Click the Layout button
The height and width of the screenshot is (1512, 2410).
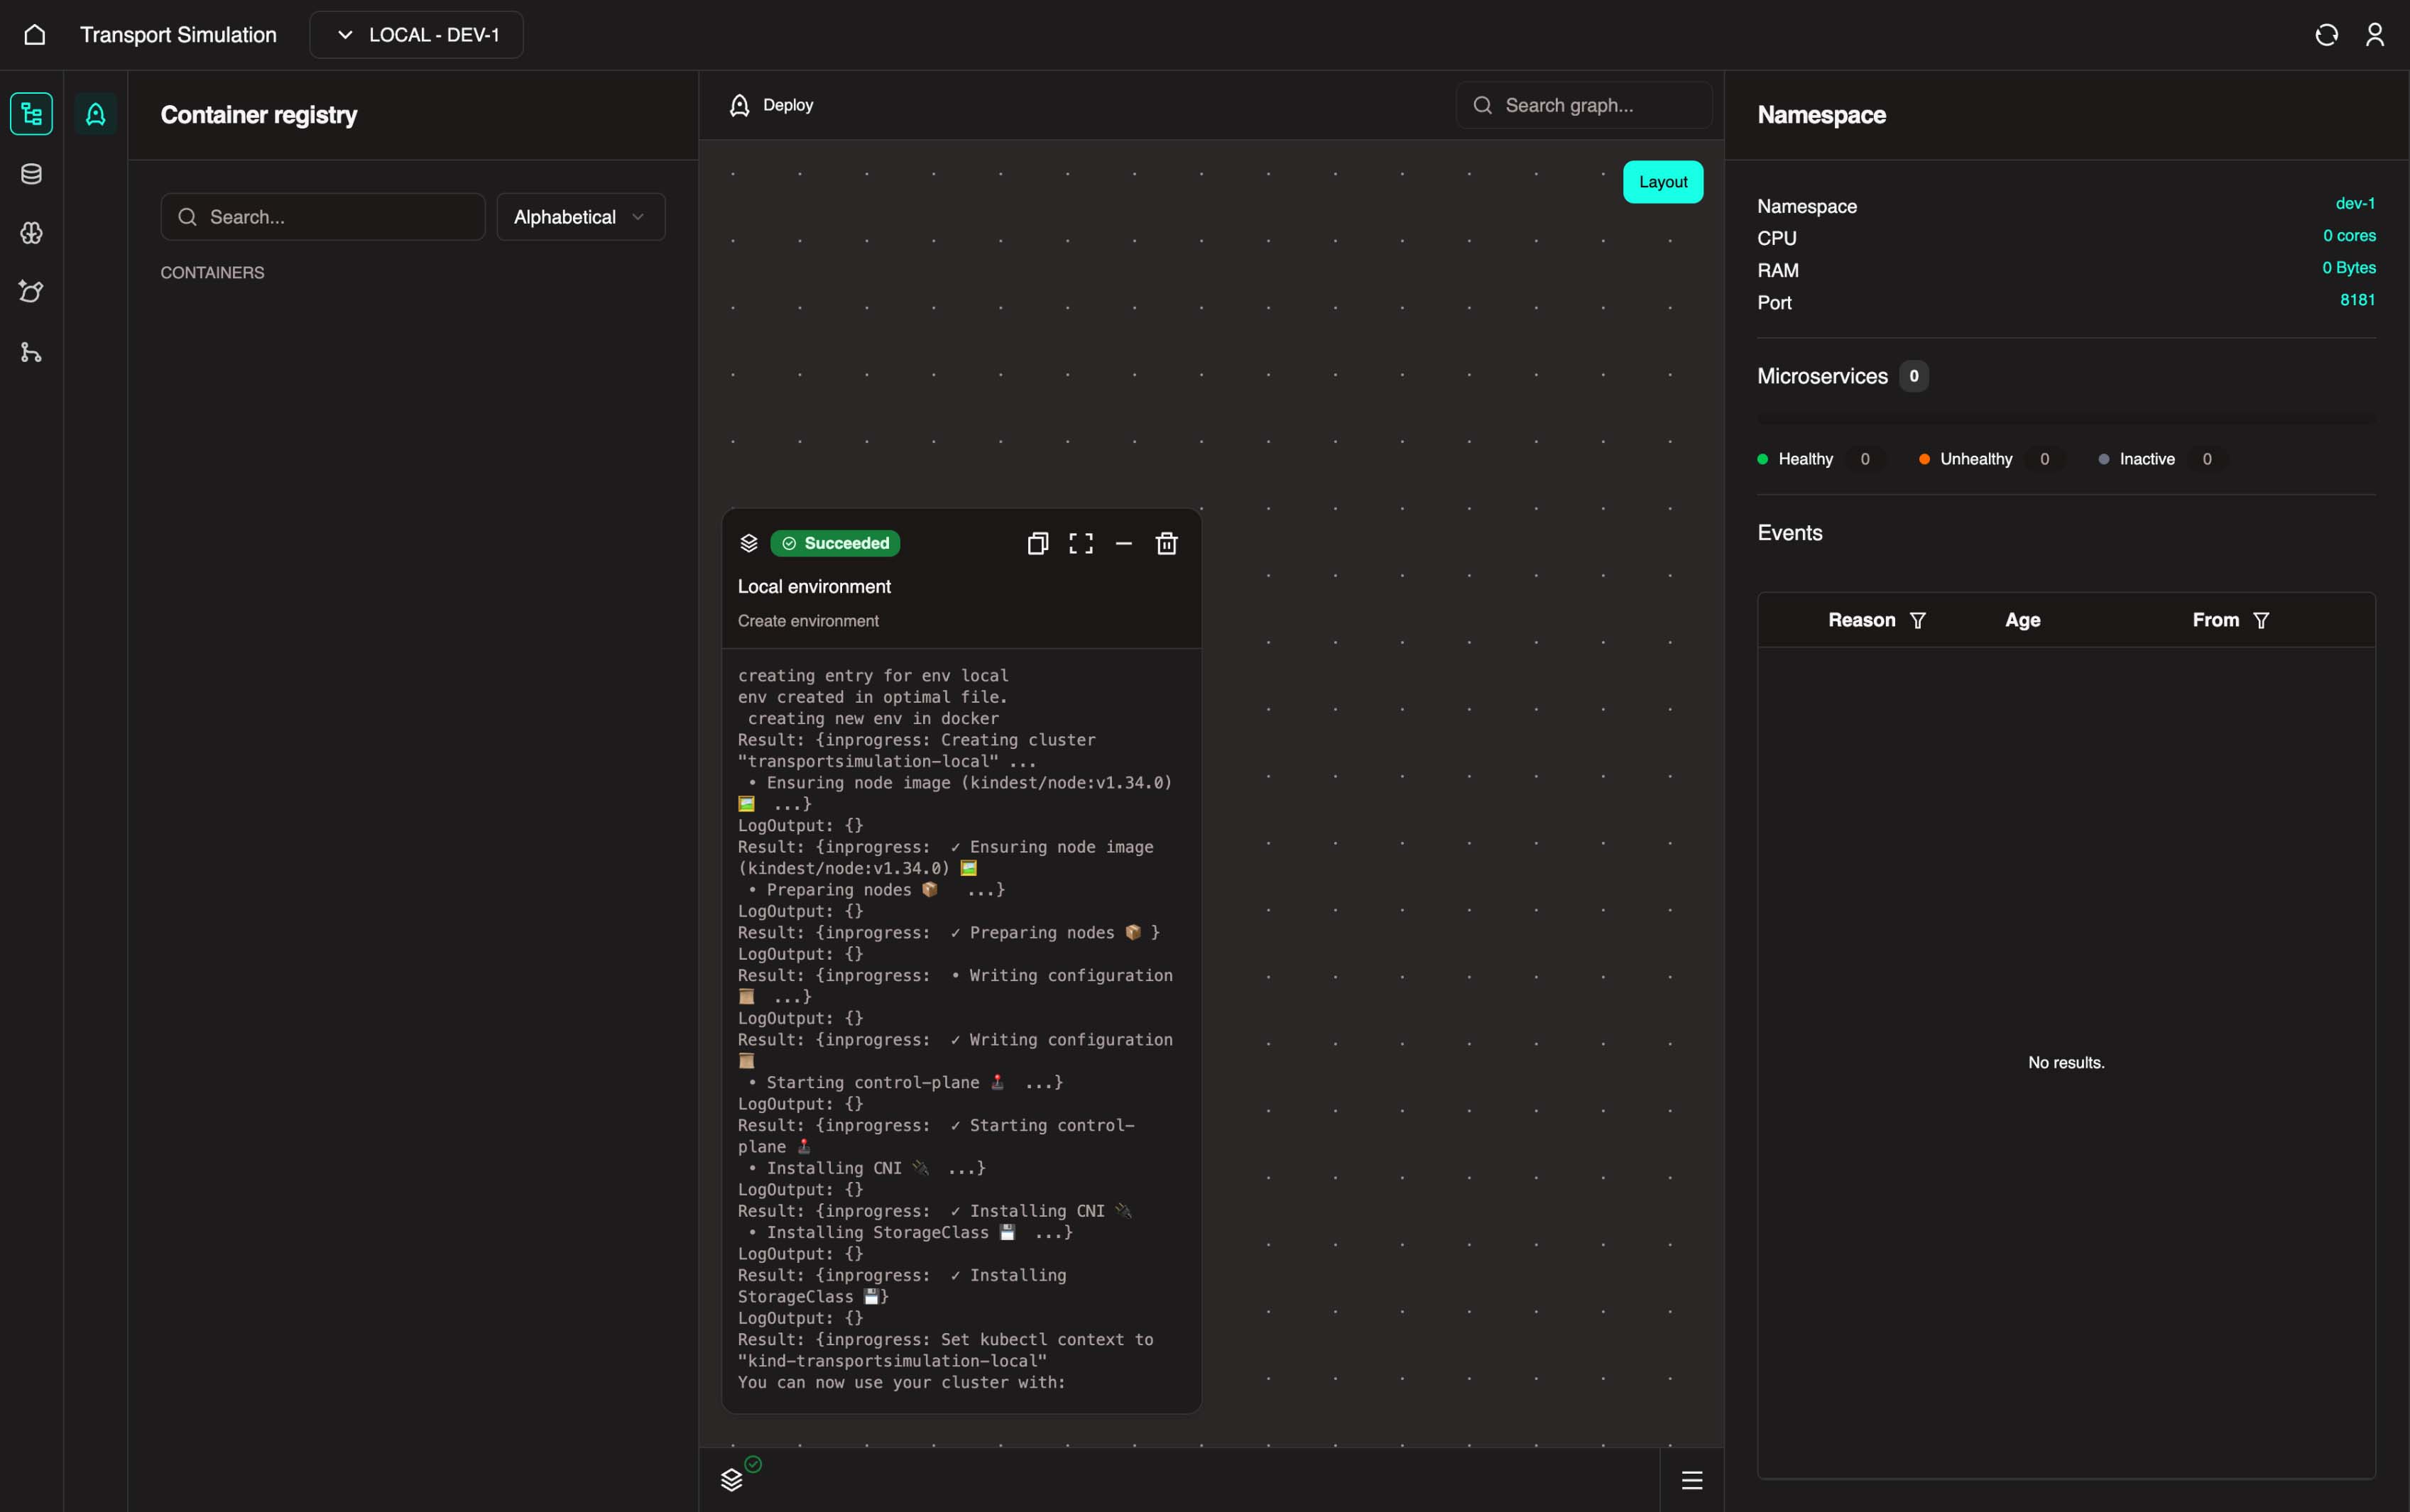coord(1663,182)
